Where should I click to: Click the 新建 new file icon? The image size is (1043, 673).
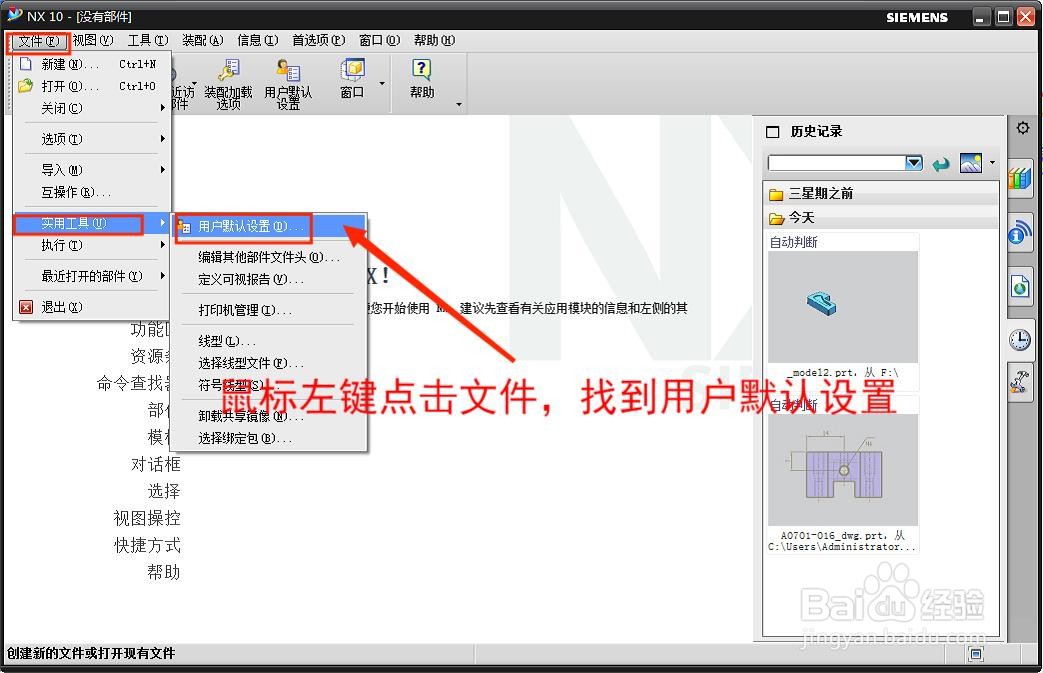(25, 64)
